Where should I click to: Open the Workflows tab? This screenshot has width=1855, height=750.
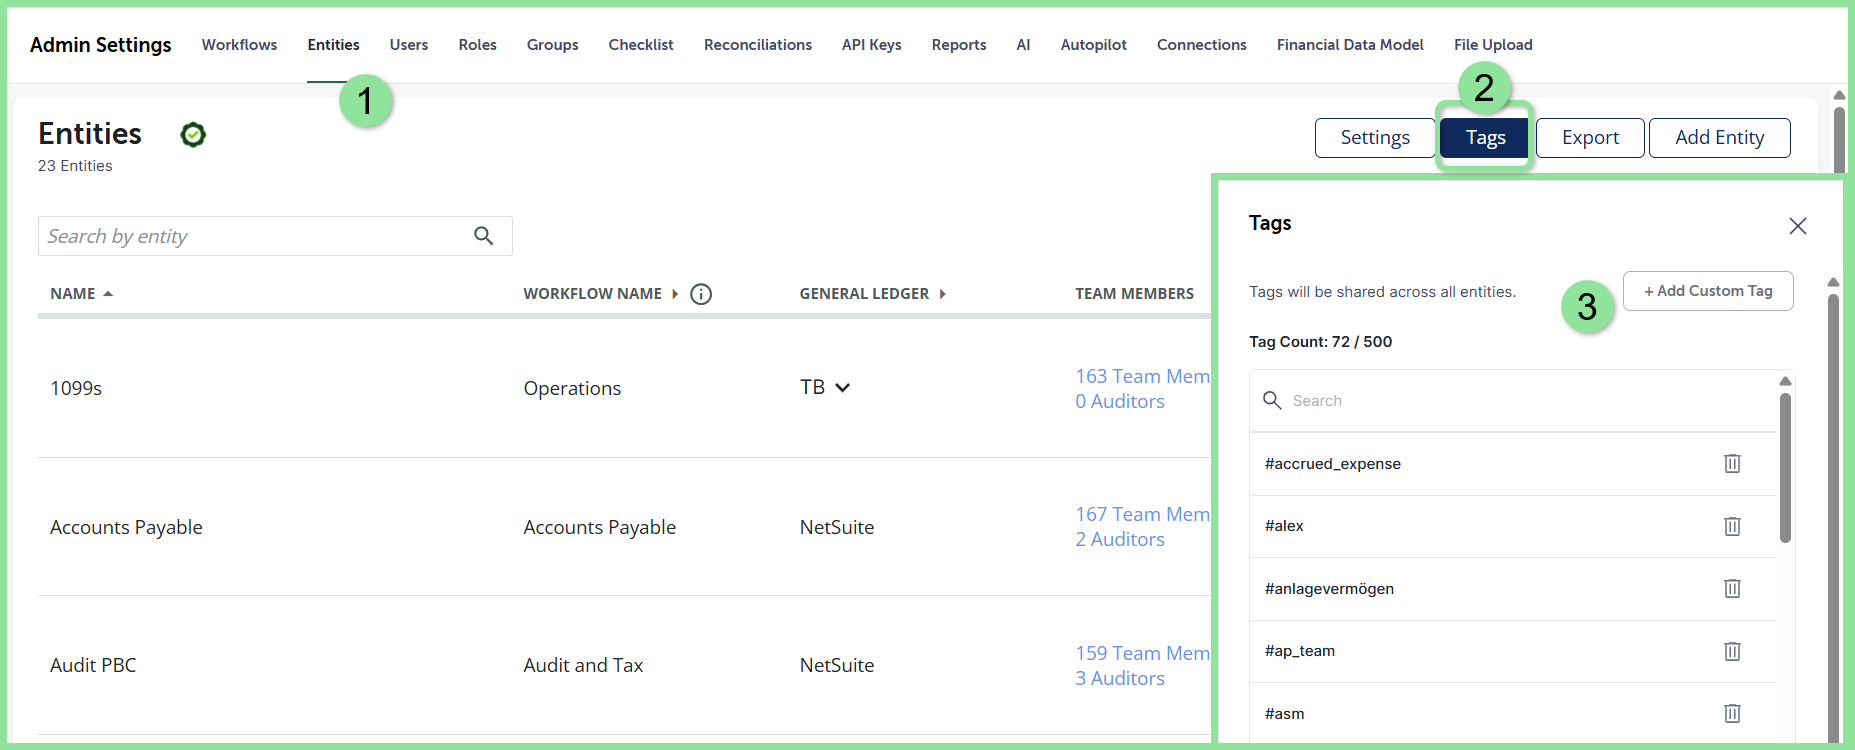[x=239, y=45]
